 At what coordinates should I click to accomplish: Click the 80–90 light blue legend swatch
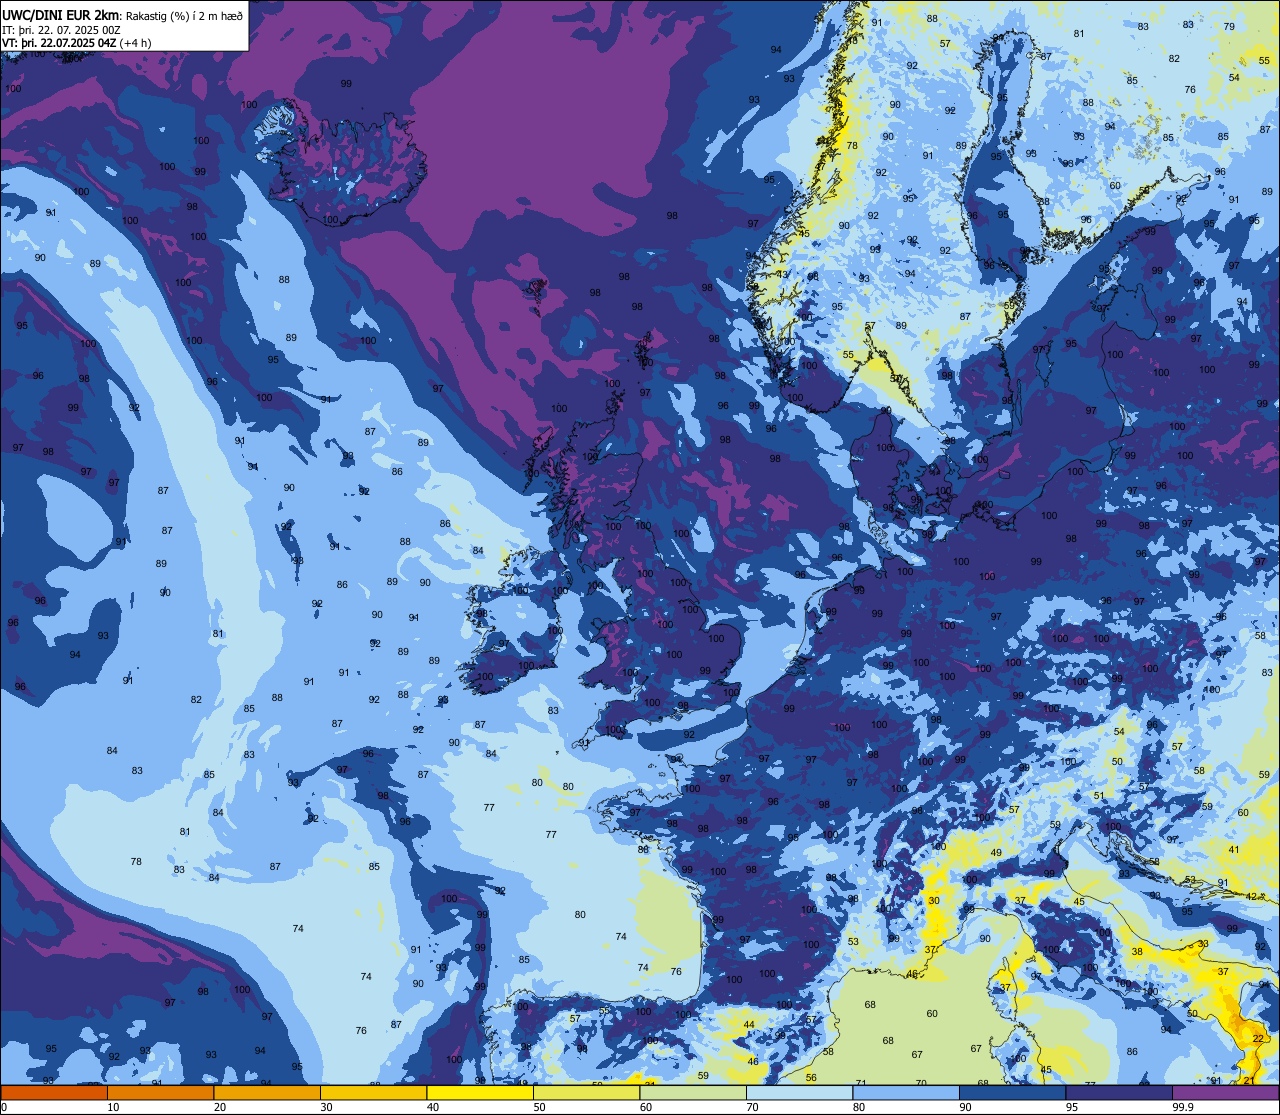[x=906, y=1092]
